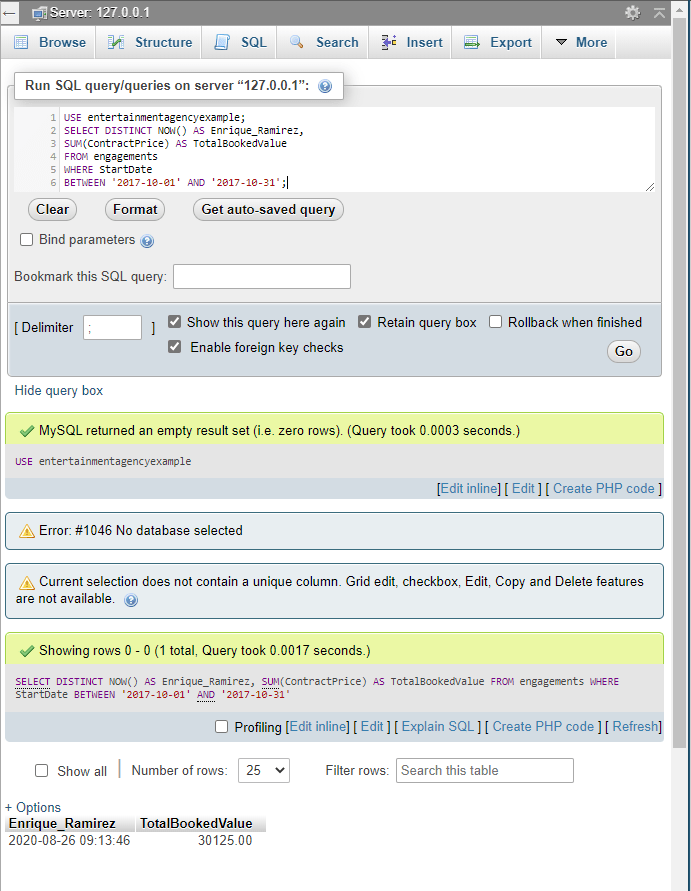Click green checkmark by empty result set message
Screen dimensions: 691x891
pyautogui.click(x=27, y=431)
